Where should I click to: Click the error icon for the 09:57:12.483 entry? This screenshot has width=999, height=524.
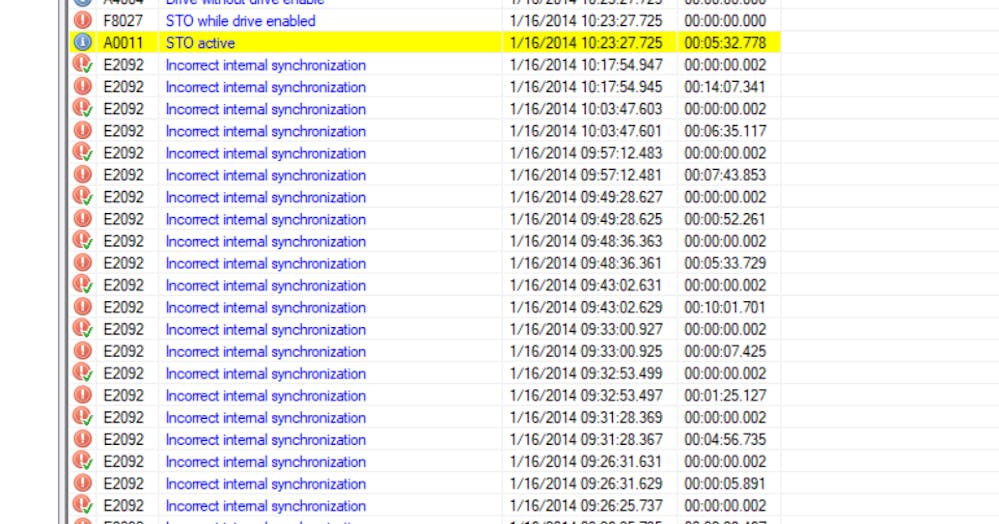83,153
